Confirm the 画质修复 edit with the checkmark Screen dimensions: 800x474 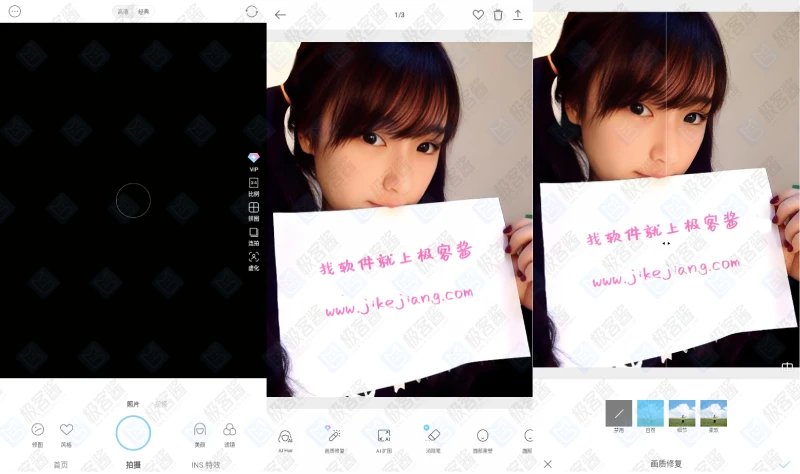[784, 464]
